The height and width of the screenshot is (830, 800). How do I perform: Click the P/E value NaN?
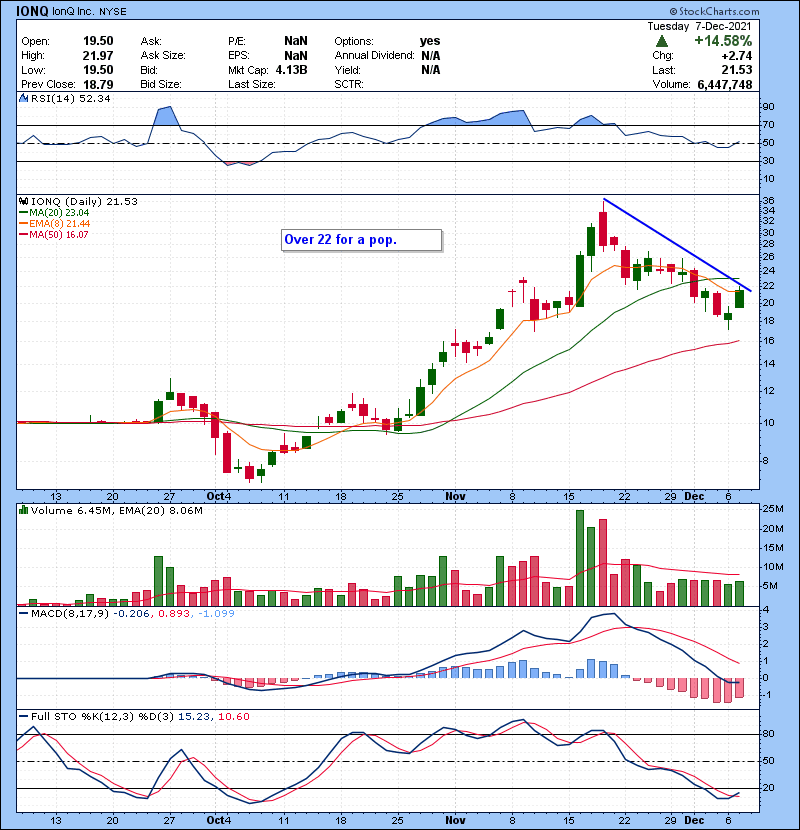[295, 41]
